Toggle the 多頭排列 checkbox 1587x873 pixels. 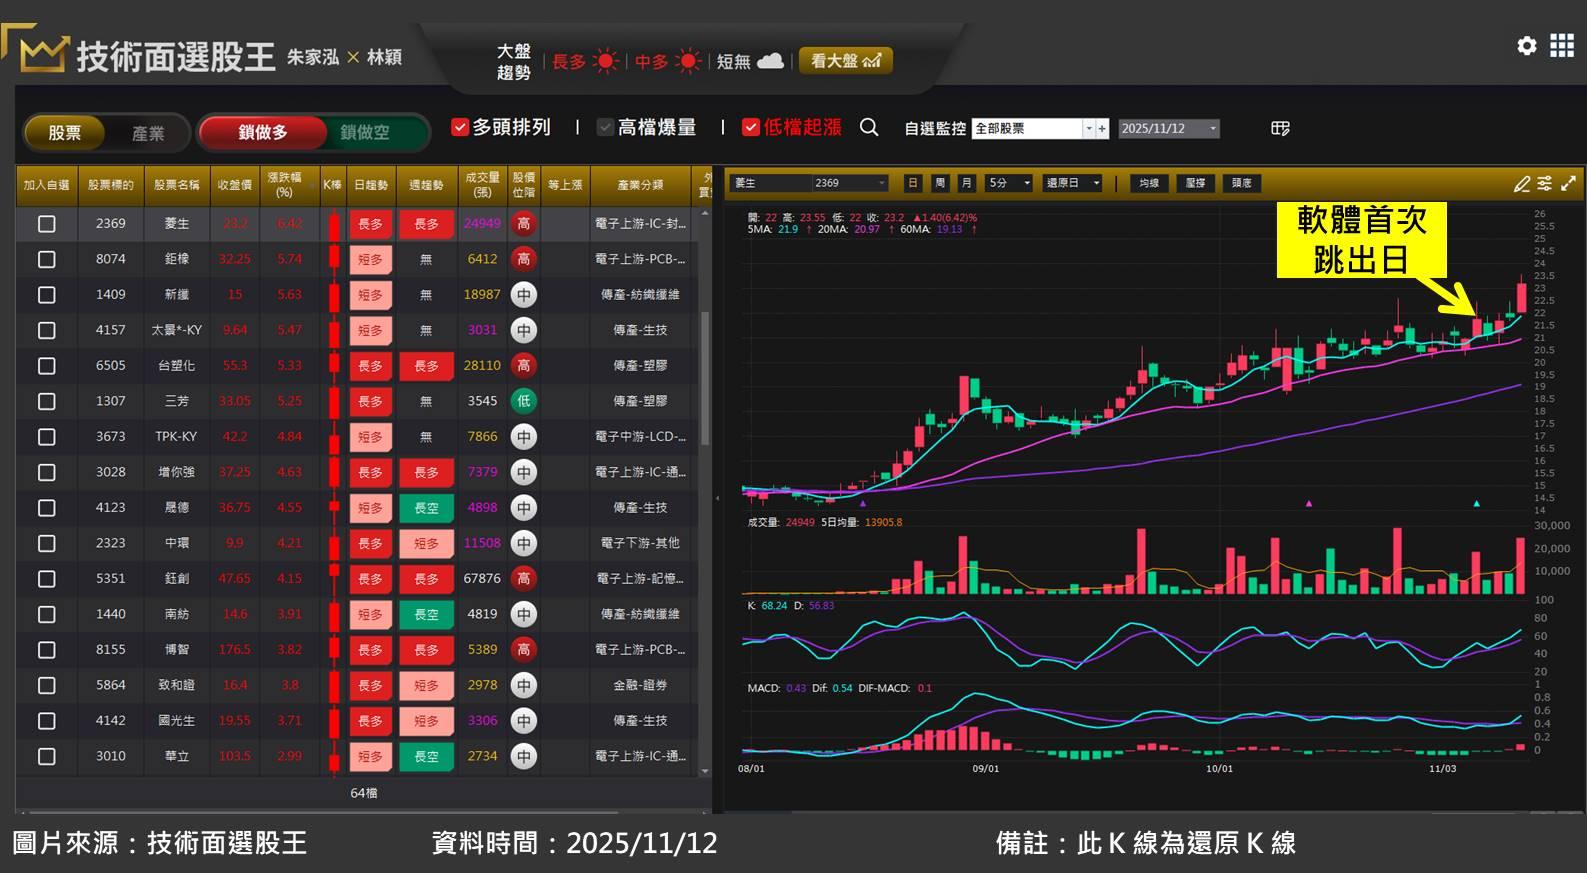tap(460, 127)
